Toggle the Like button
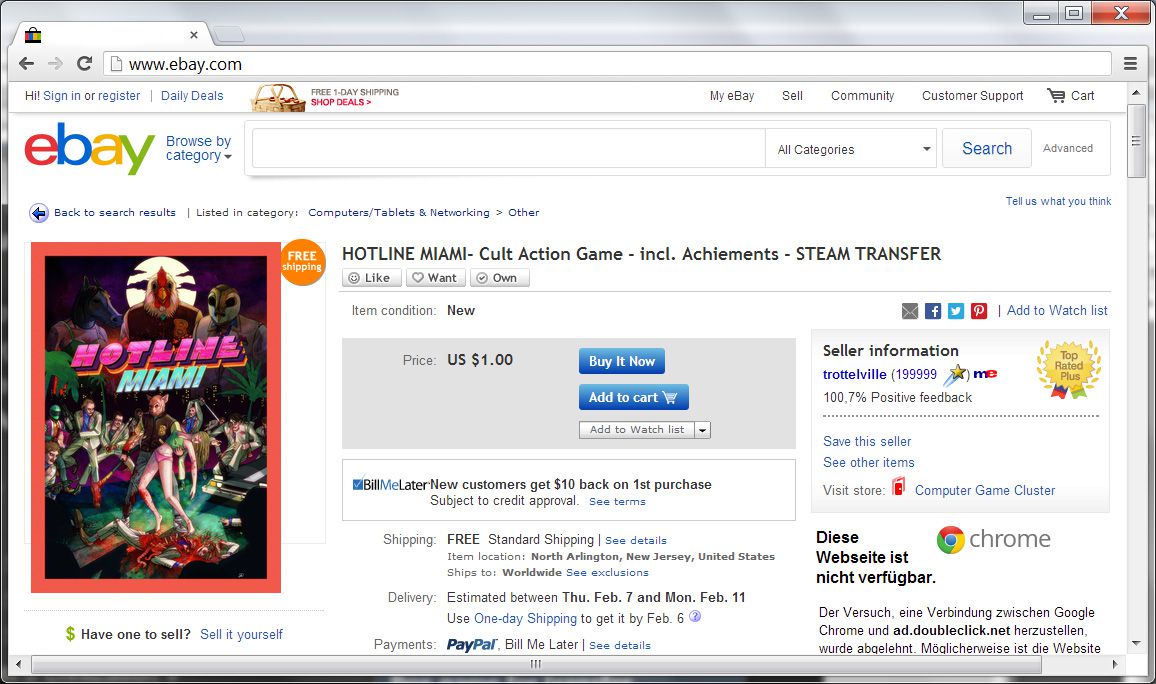 372,278
